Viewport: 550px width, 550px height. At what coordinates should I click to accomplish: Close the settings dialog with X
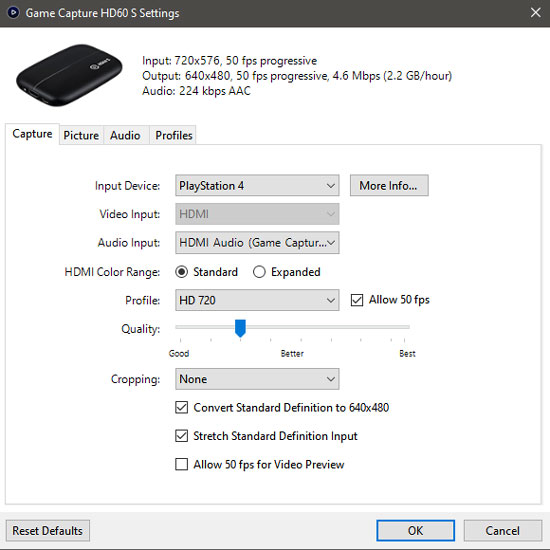pyautogui.click(x=535, y=13)
